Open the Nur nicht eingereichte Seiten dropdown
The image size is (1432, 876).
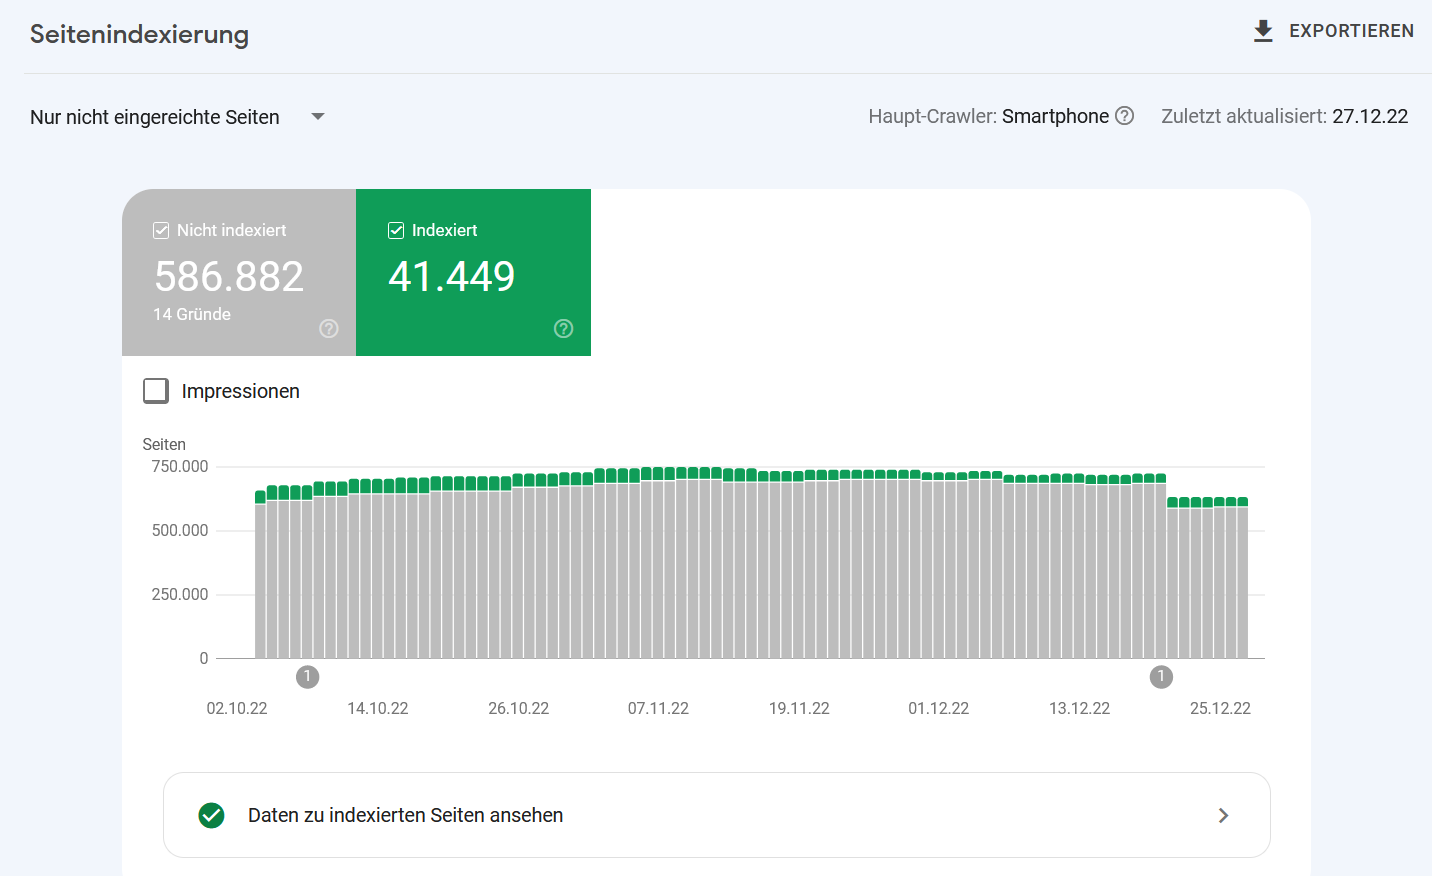pyautogui.click(x=155, y=117)
